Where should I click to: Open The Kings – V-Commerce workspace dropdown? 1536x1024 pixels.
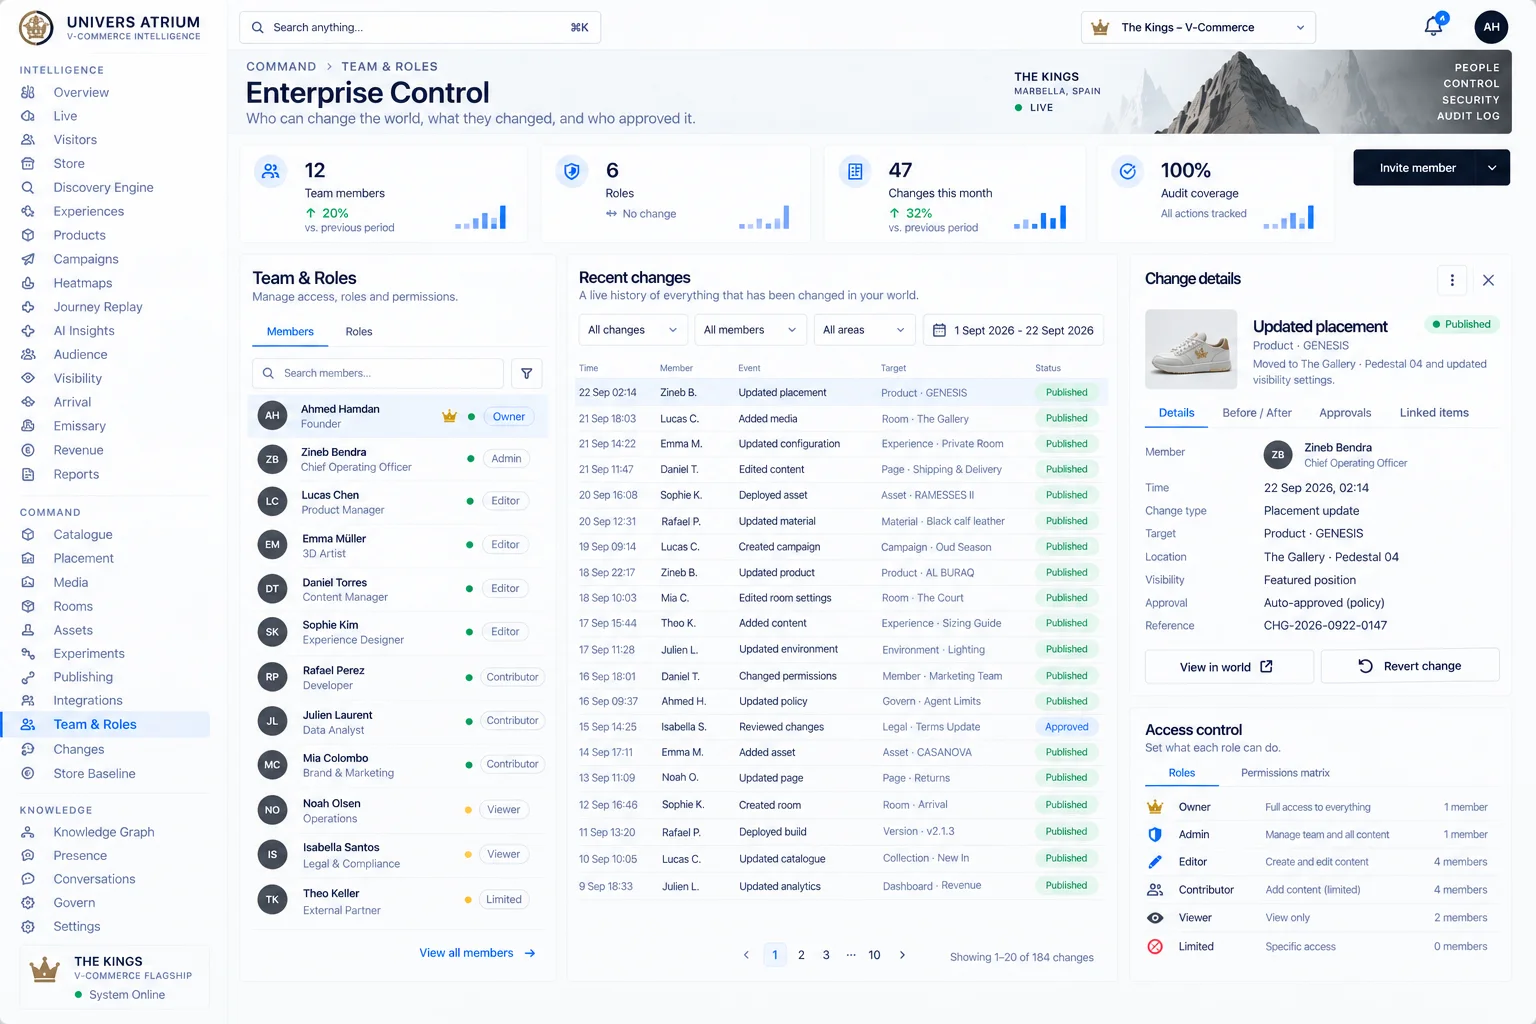click(1198, 27)
